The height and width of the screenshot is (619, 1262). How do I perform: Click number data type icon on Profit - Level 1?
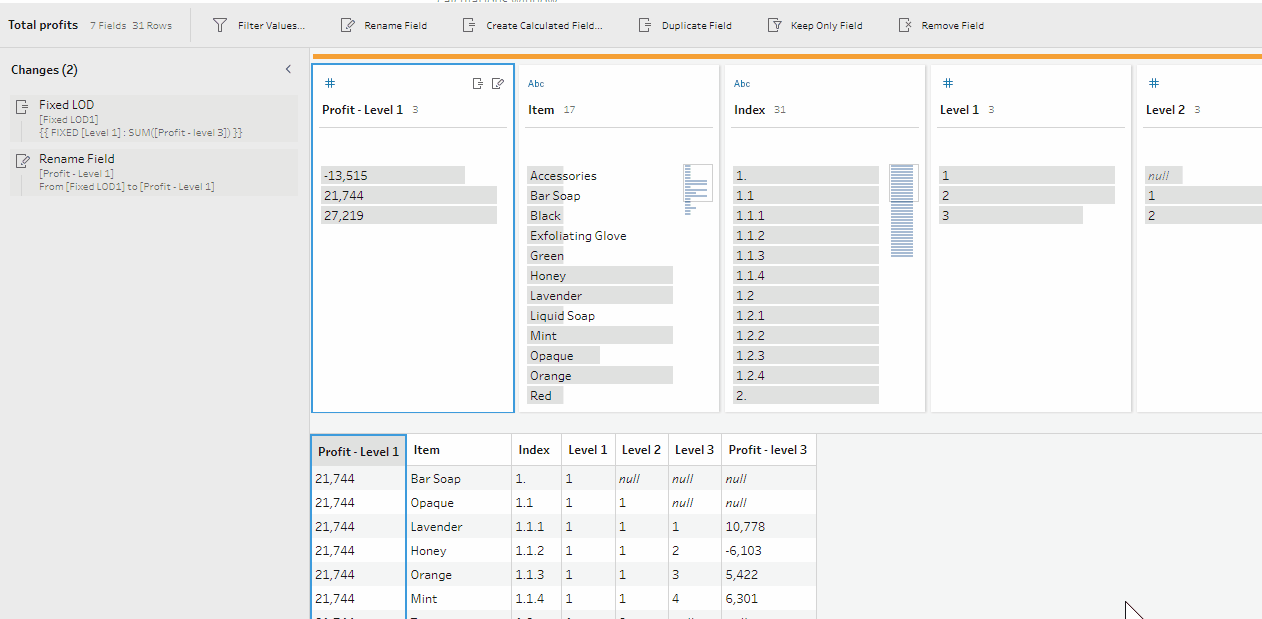329,84
